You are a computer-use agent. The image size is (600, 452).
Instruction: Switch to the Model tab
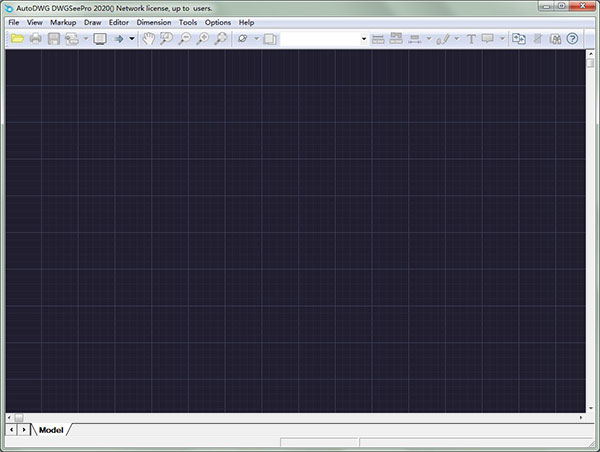click(50, 430)
